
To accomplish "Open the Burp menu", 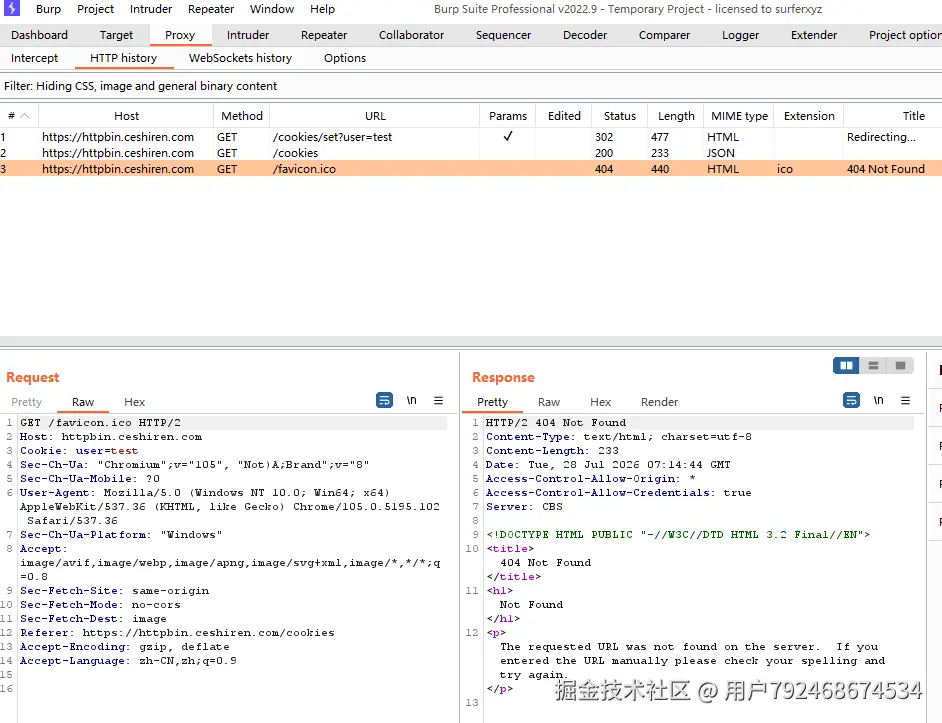I will click(x=48, y=9).
